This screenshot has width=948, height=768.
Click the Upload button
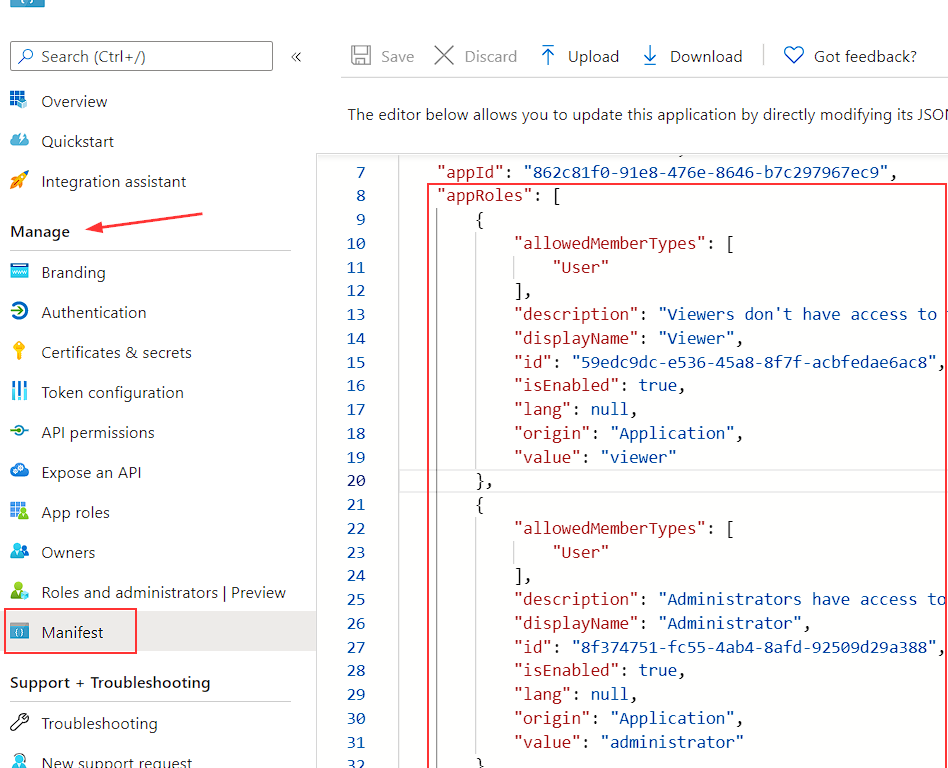[579, 56]
